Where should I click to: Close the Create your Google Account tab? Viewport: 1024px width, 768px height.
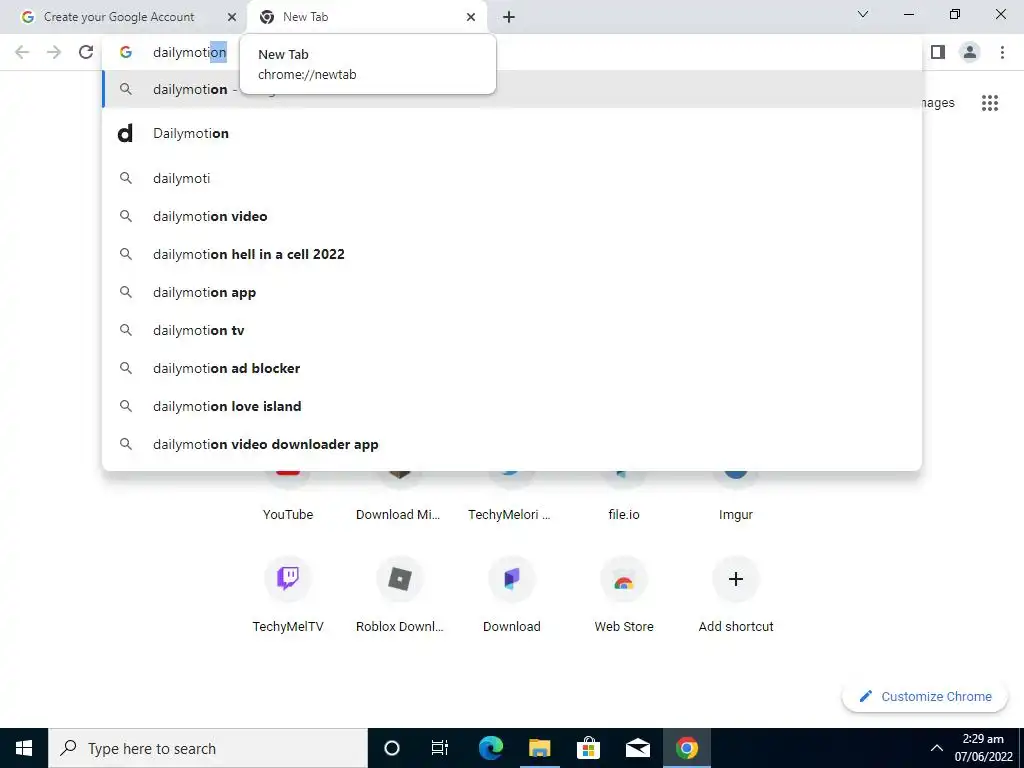pos(232,17)
